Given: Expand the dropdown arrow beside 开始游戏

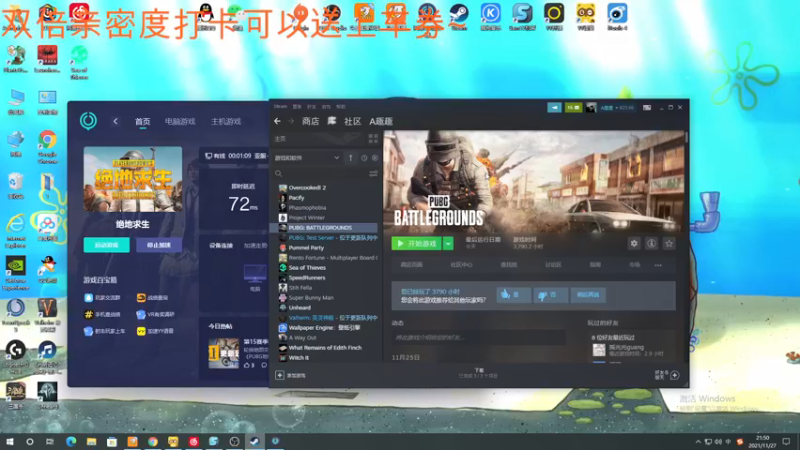Looking at the screenshot, I should coord(447,244).
